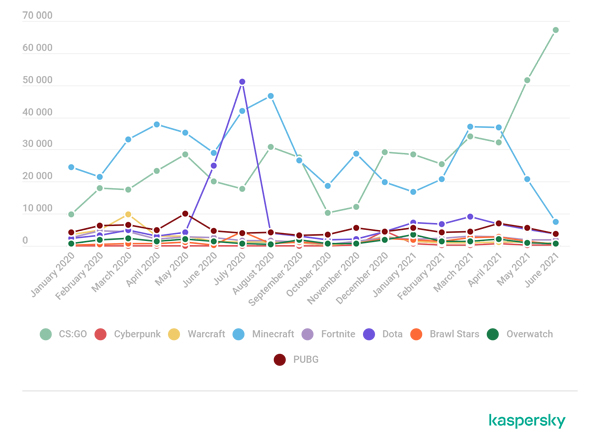Click the Minecraft August 2020 data point
The image size is (600, 437).
pyautogui.click(x=271, y=96)
